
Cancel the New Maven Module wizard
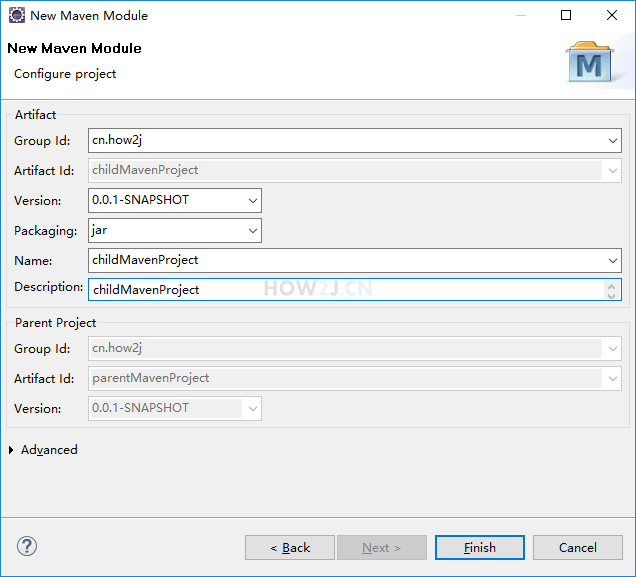578,547
